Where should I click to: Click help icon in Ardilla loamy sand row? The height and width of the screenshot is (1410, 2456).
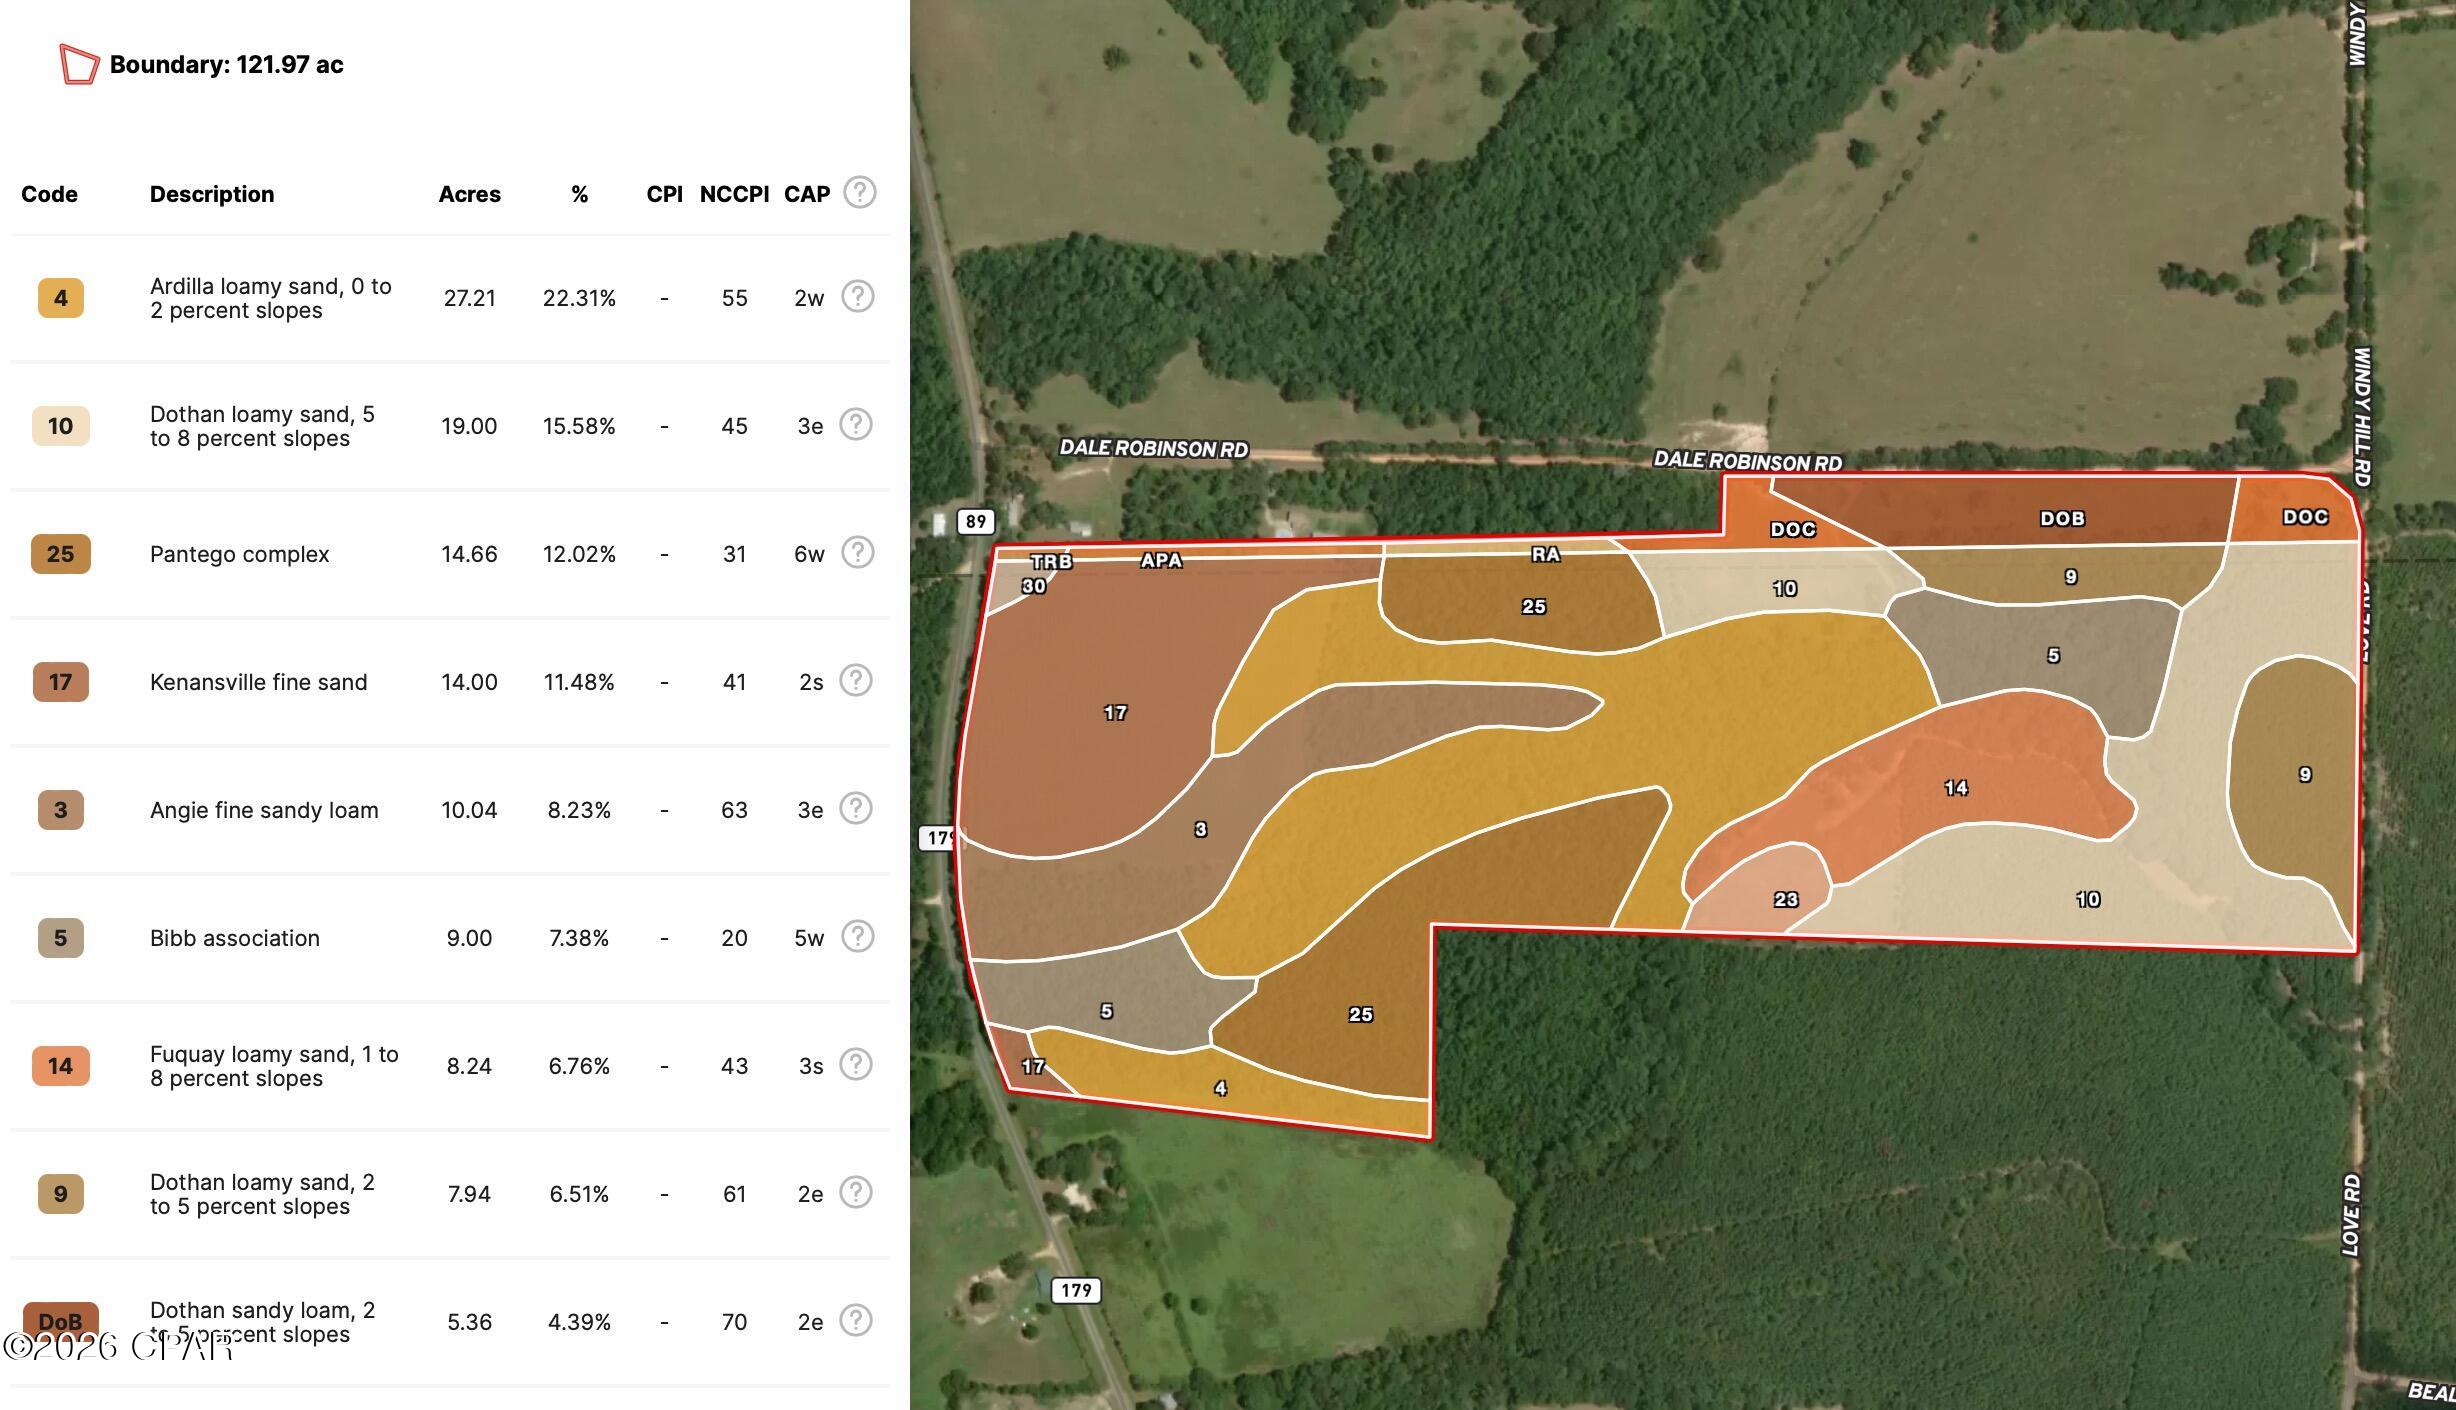click(857, 297)
